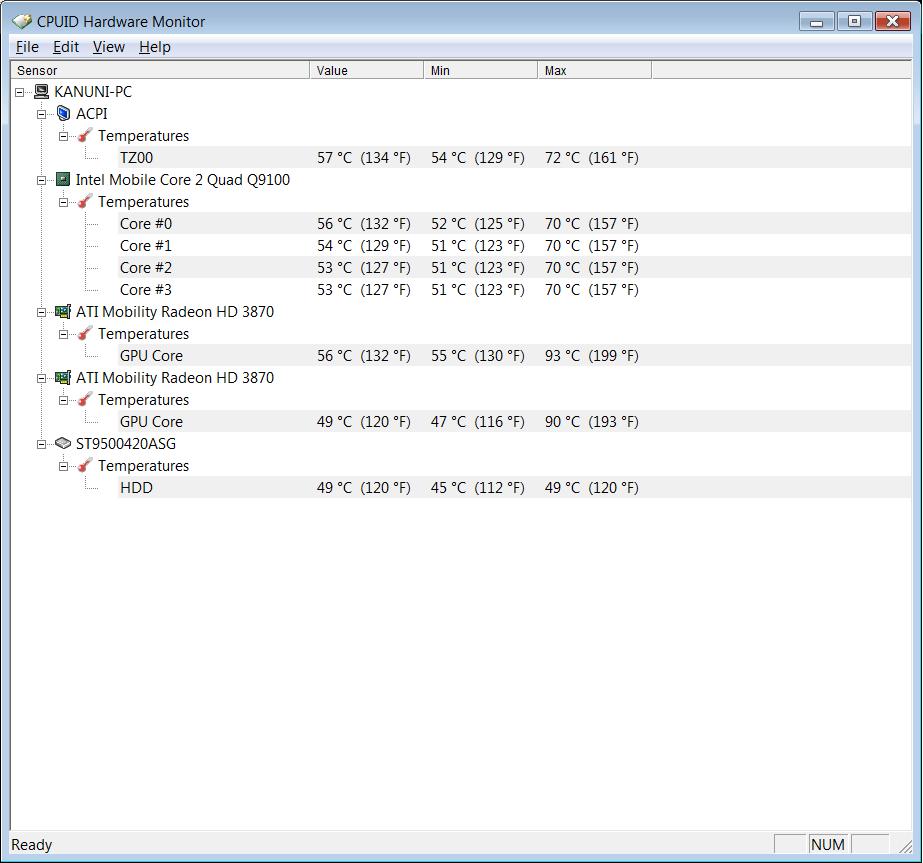This screenshot has height=863, width=923.
Task: Minimize the Hardware Monitor window
Action: coord(816,22)
